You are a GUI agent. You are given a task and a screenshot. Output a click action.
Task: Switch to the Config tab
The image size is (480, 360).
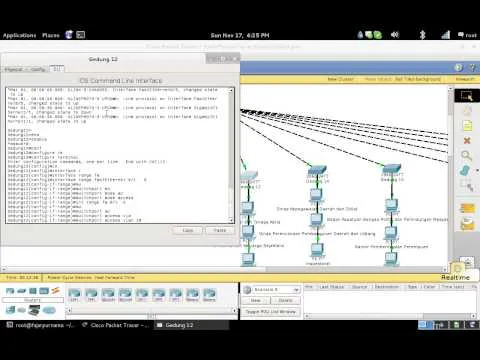point(38,69)
